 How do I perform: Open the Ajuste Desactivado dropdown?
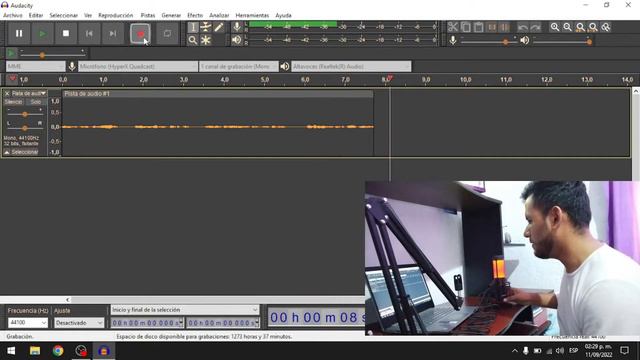(x=79, y=322)
